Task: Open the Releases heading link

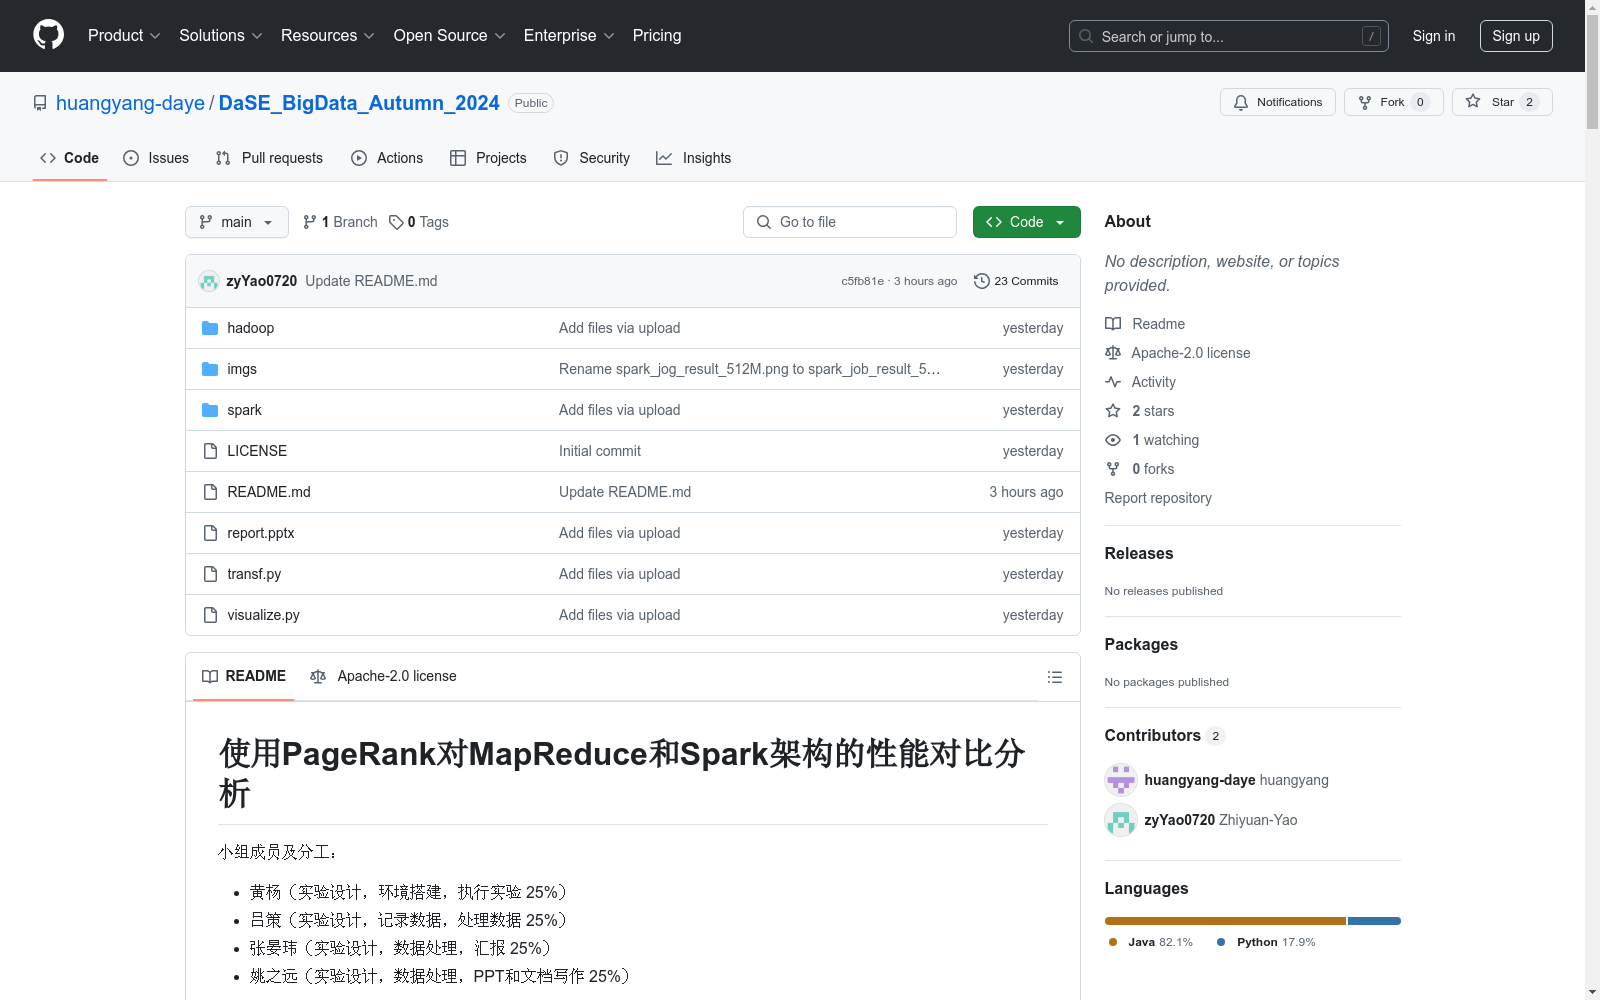Action: pos(1139,553)
